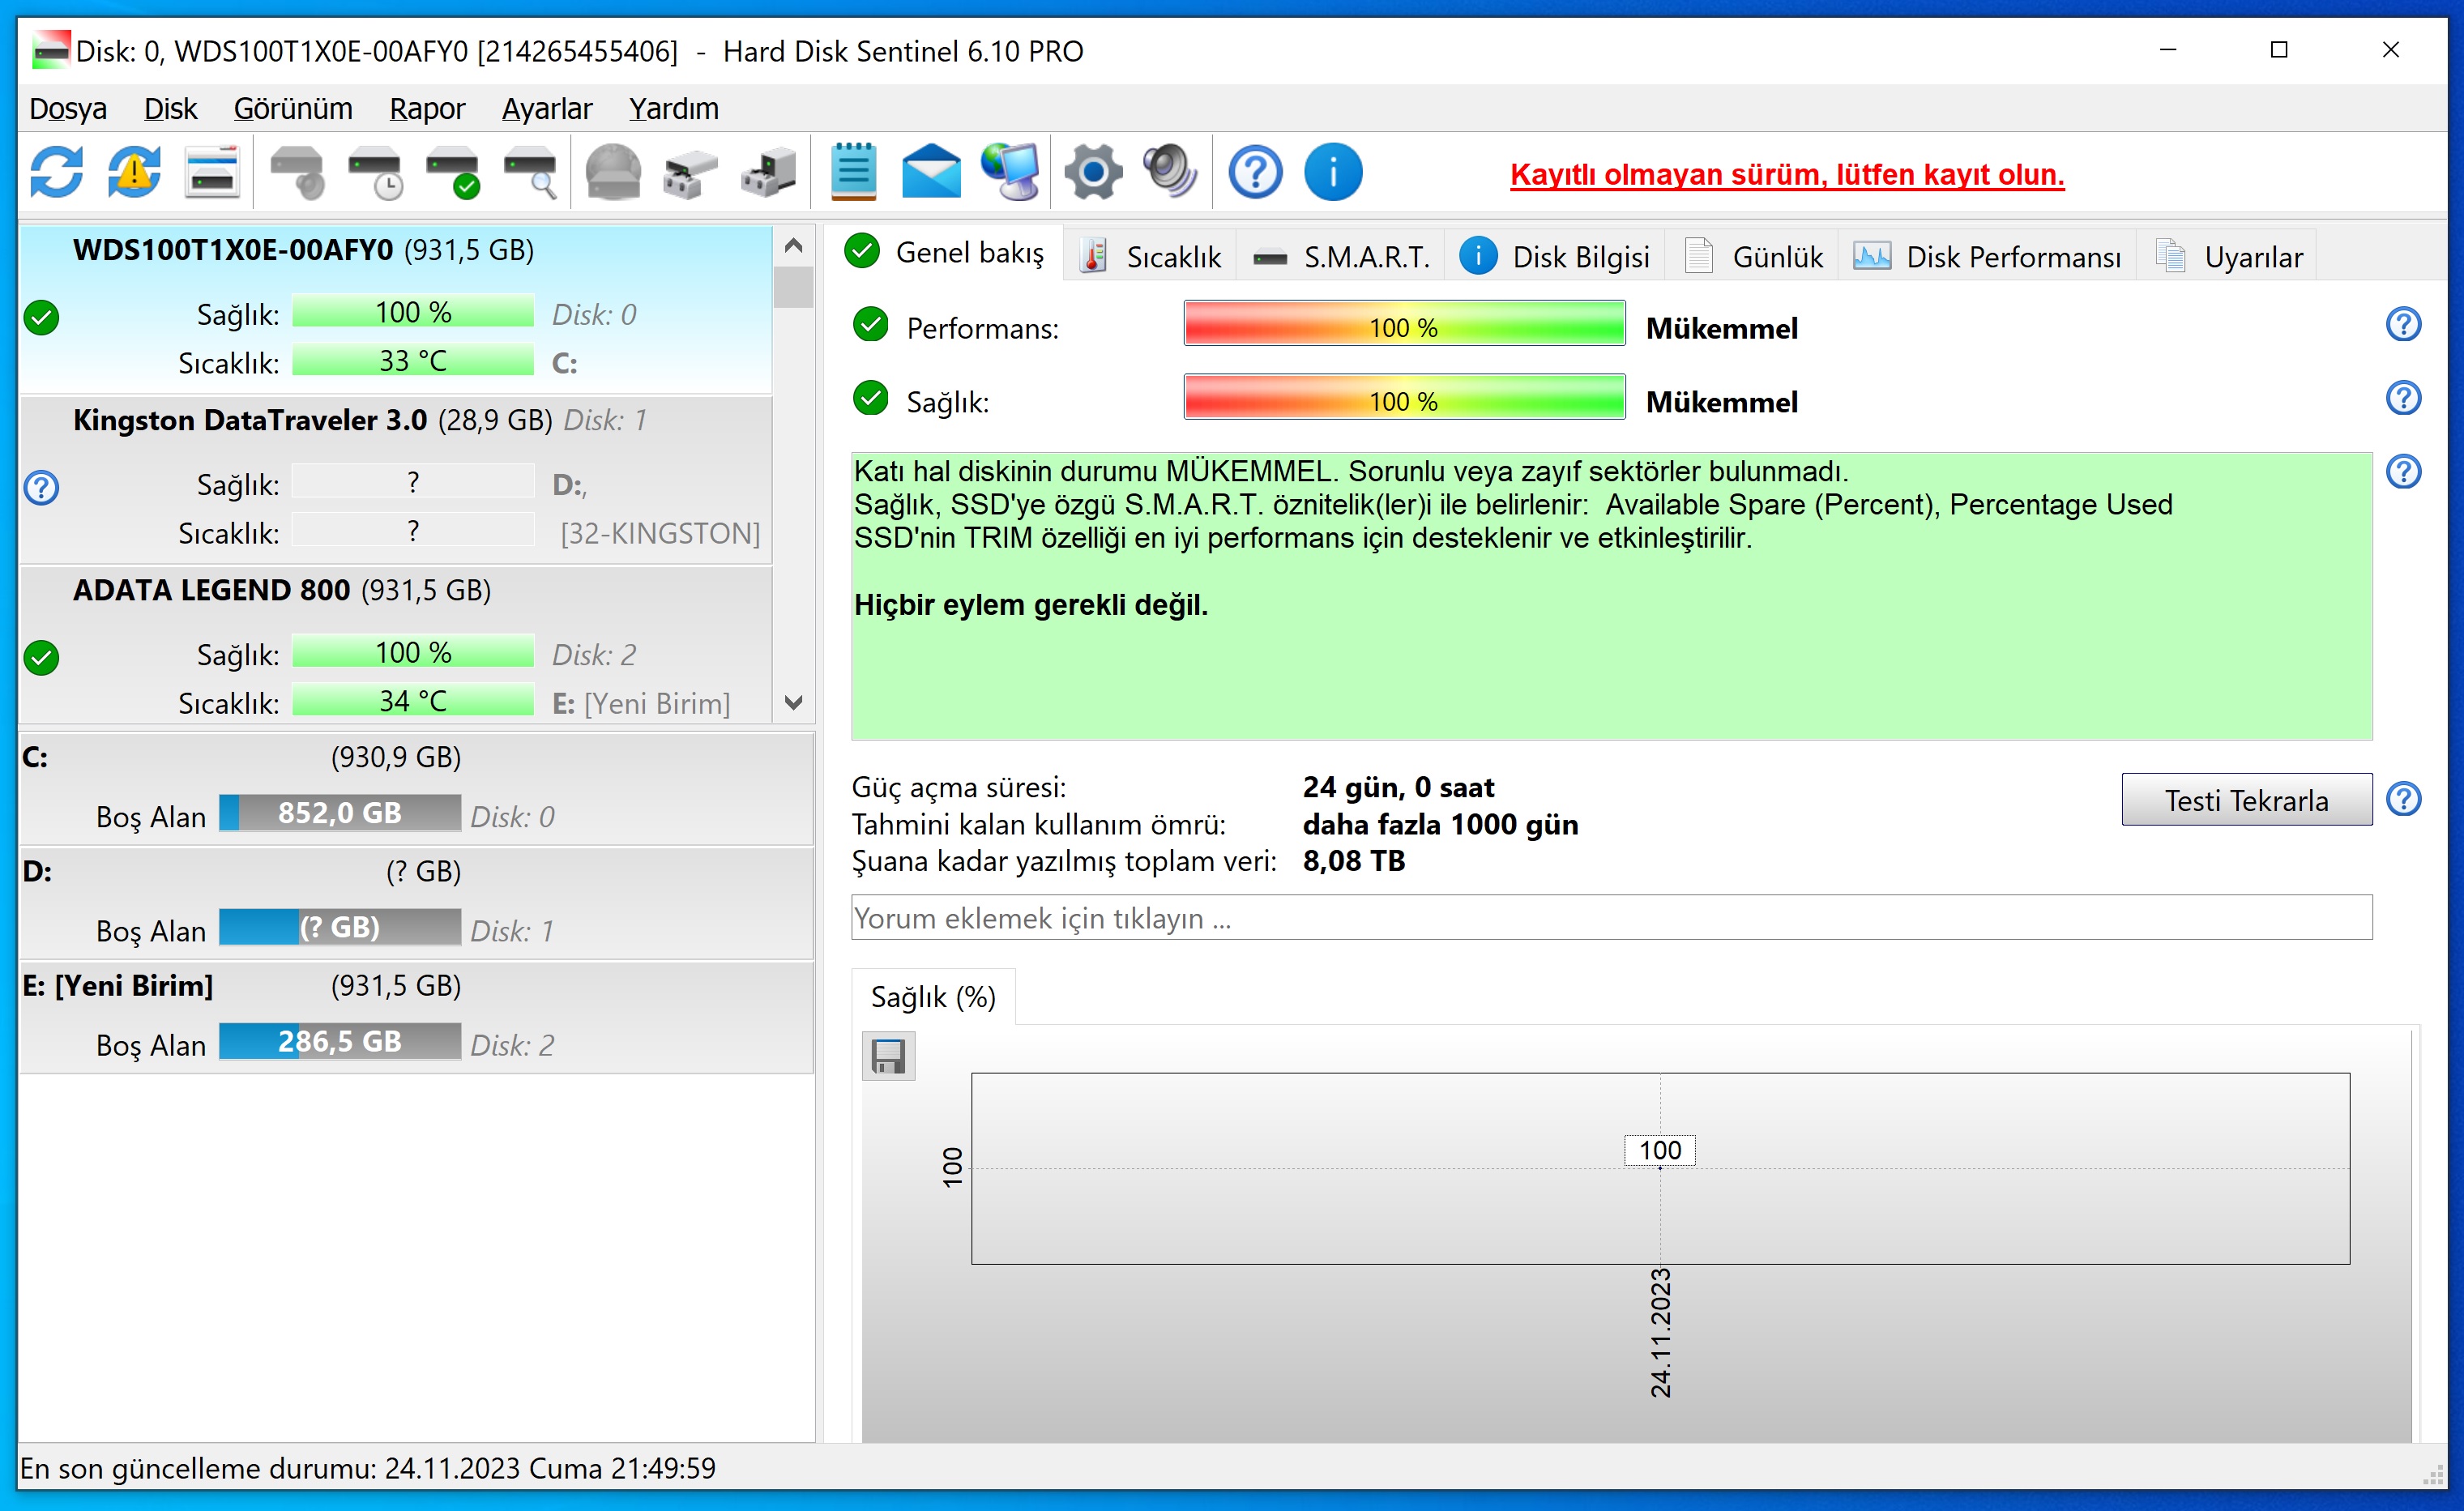Click the disk with magnifier toolbar icon
This screenshot has width=2464, height=1511.
click(x=530, y=173)
